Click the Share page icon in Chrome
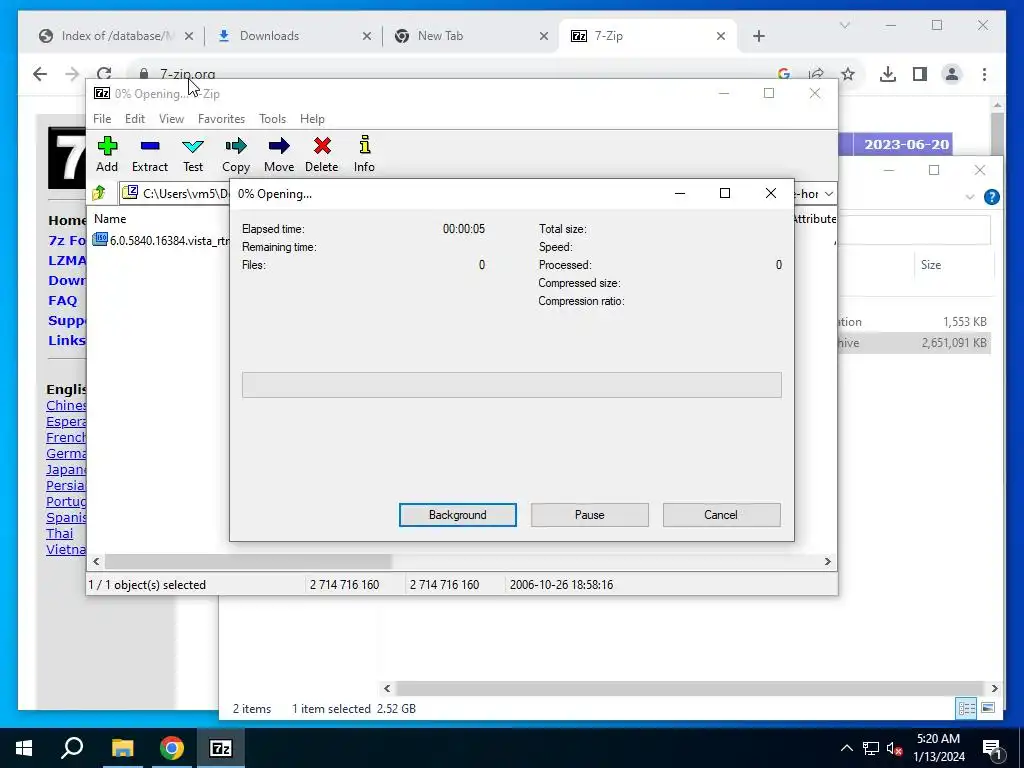This screenshot has height=768, width=1024. tap(816, 74)
